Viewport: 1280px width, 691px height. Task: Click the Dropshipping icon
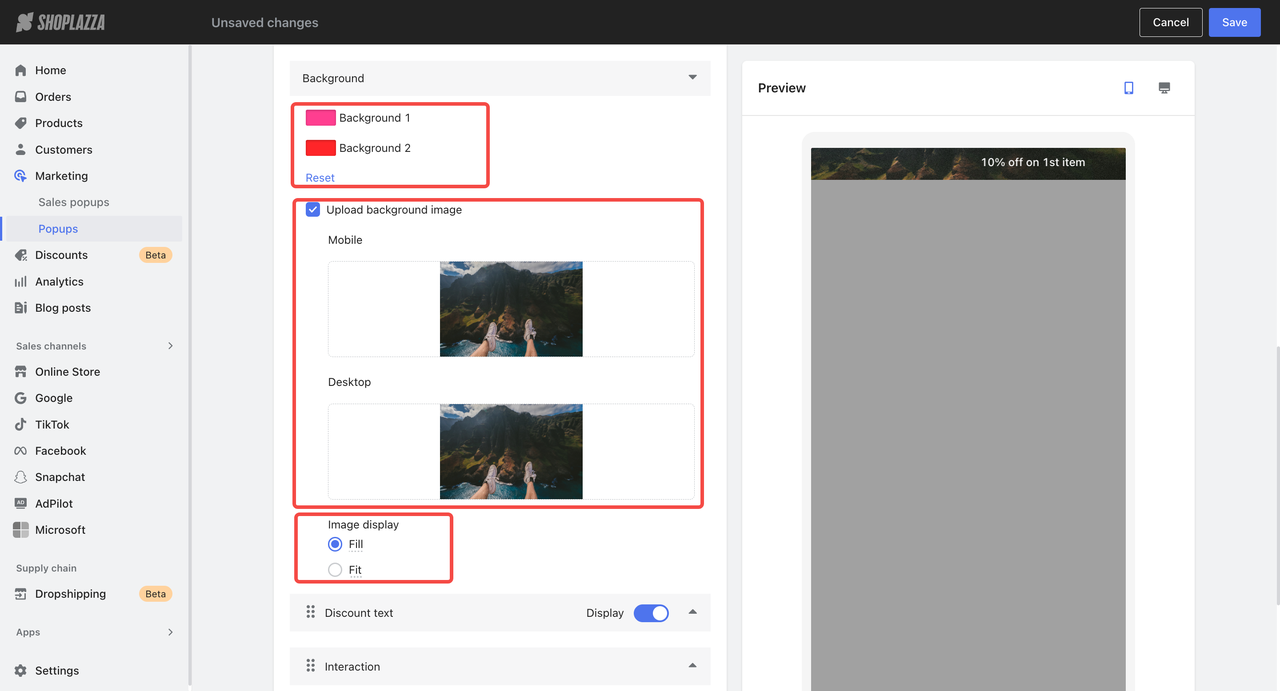[21, 594]
